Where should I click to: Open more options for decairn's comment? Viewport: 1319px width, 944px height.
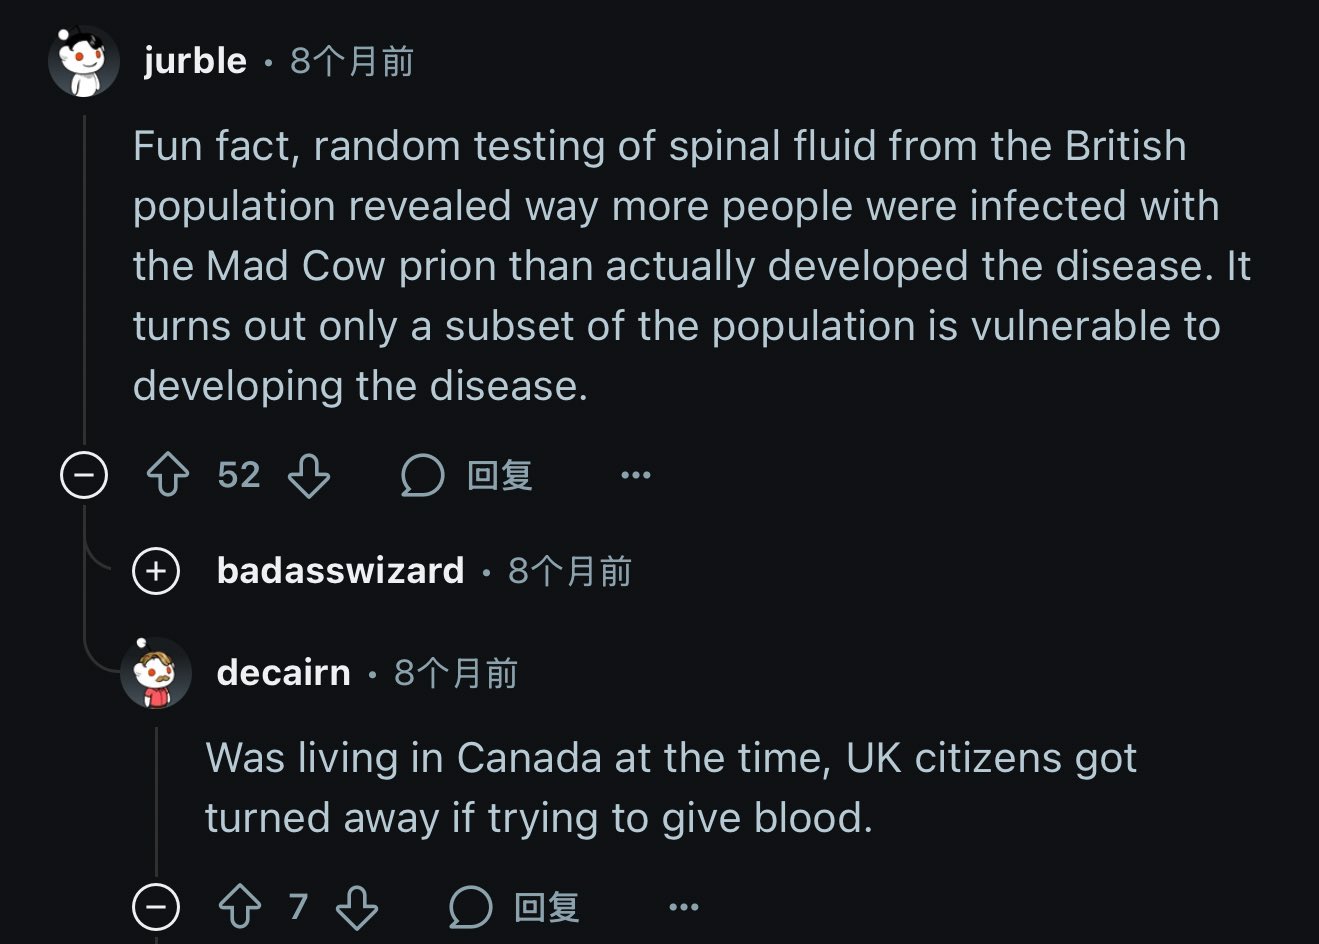[x=684, y=908]
